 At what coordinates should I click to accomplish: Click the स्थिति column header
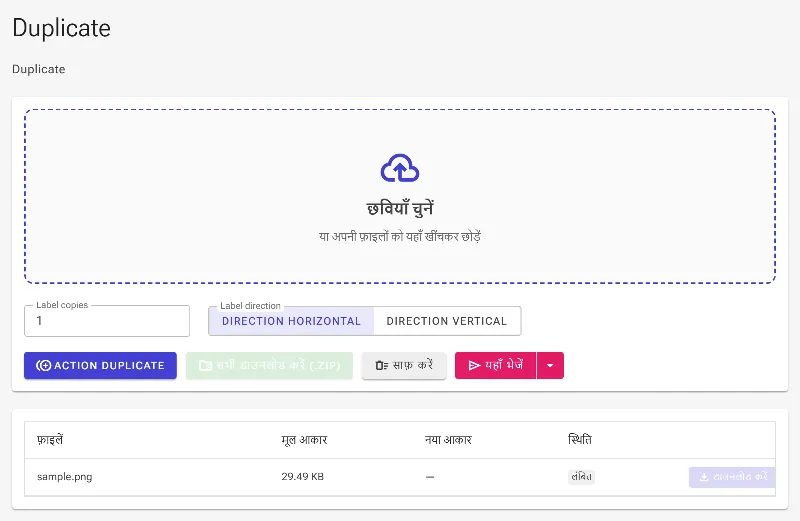coord(580,440)
